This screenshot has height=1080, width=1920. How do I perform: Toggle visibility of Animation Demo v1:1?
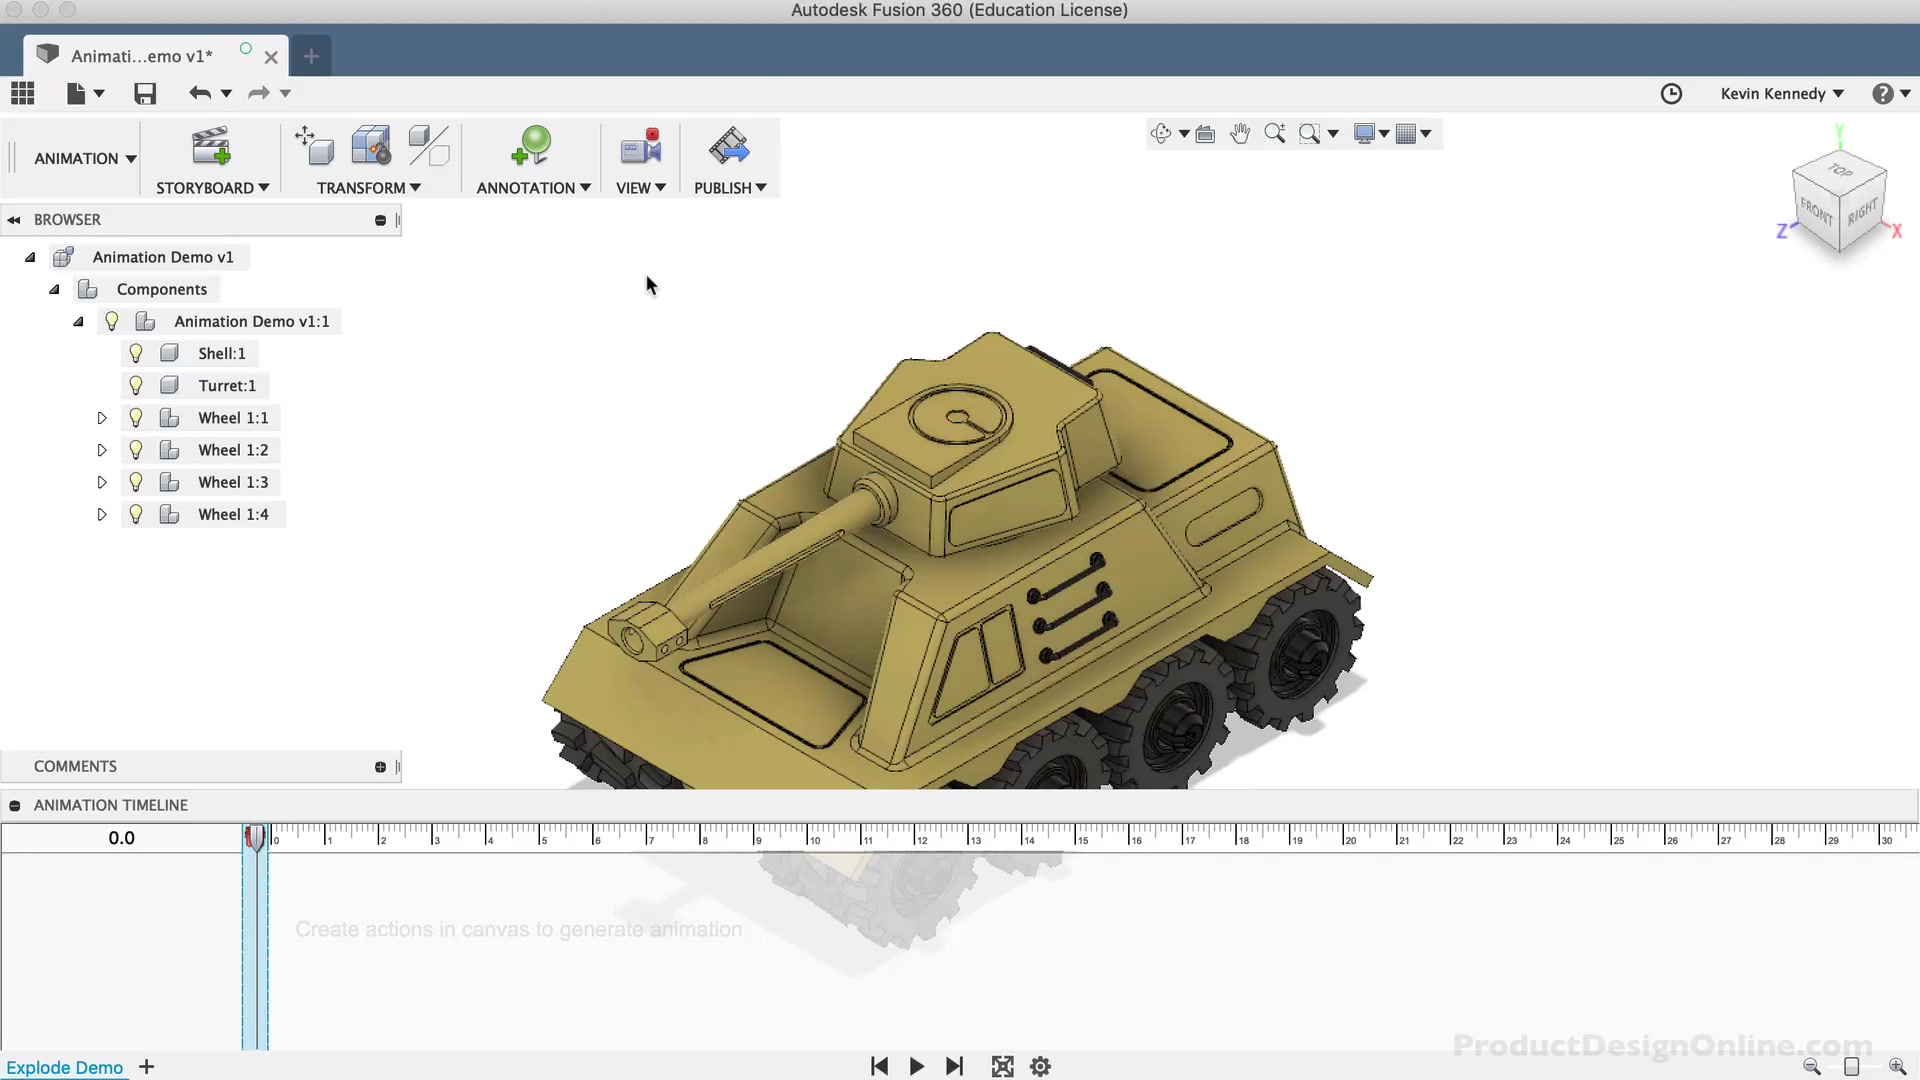(x=112, y=321)
